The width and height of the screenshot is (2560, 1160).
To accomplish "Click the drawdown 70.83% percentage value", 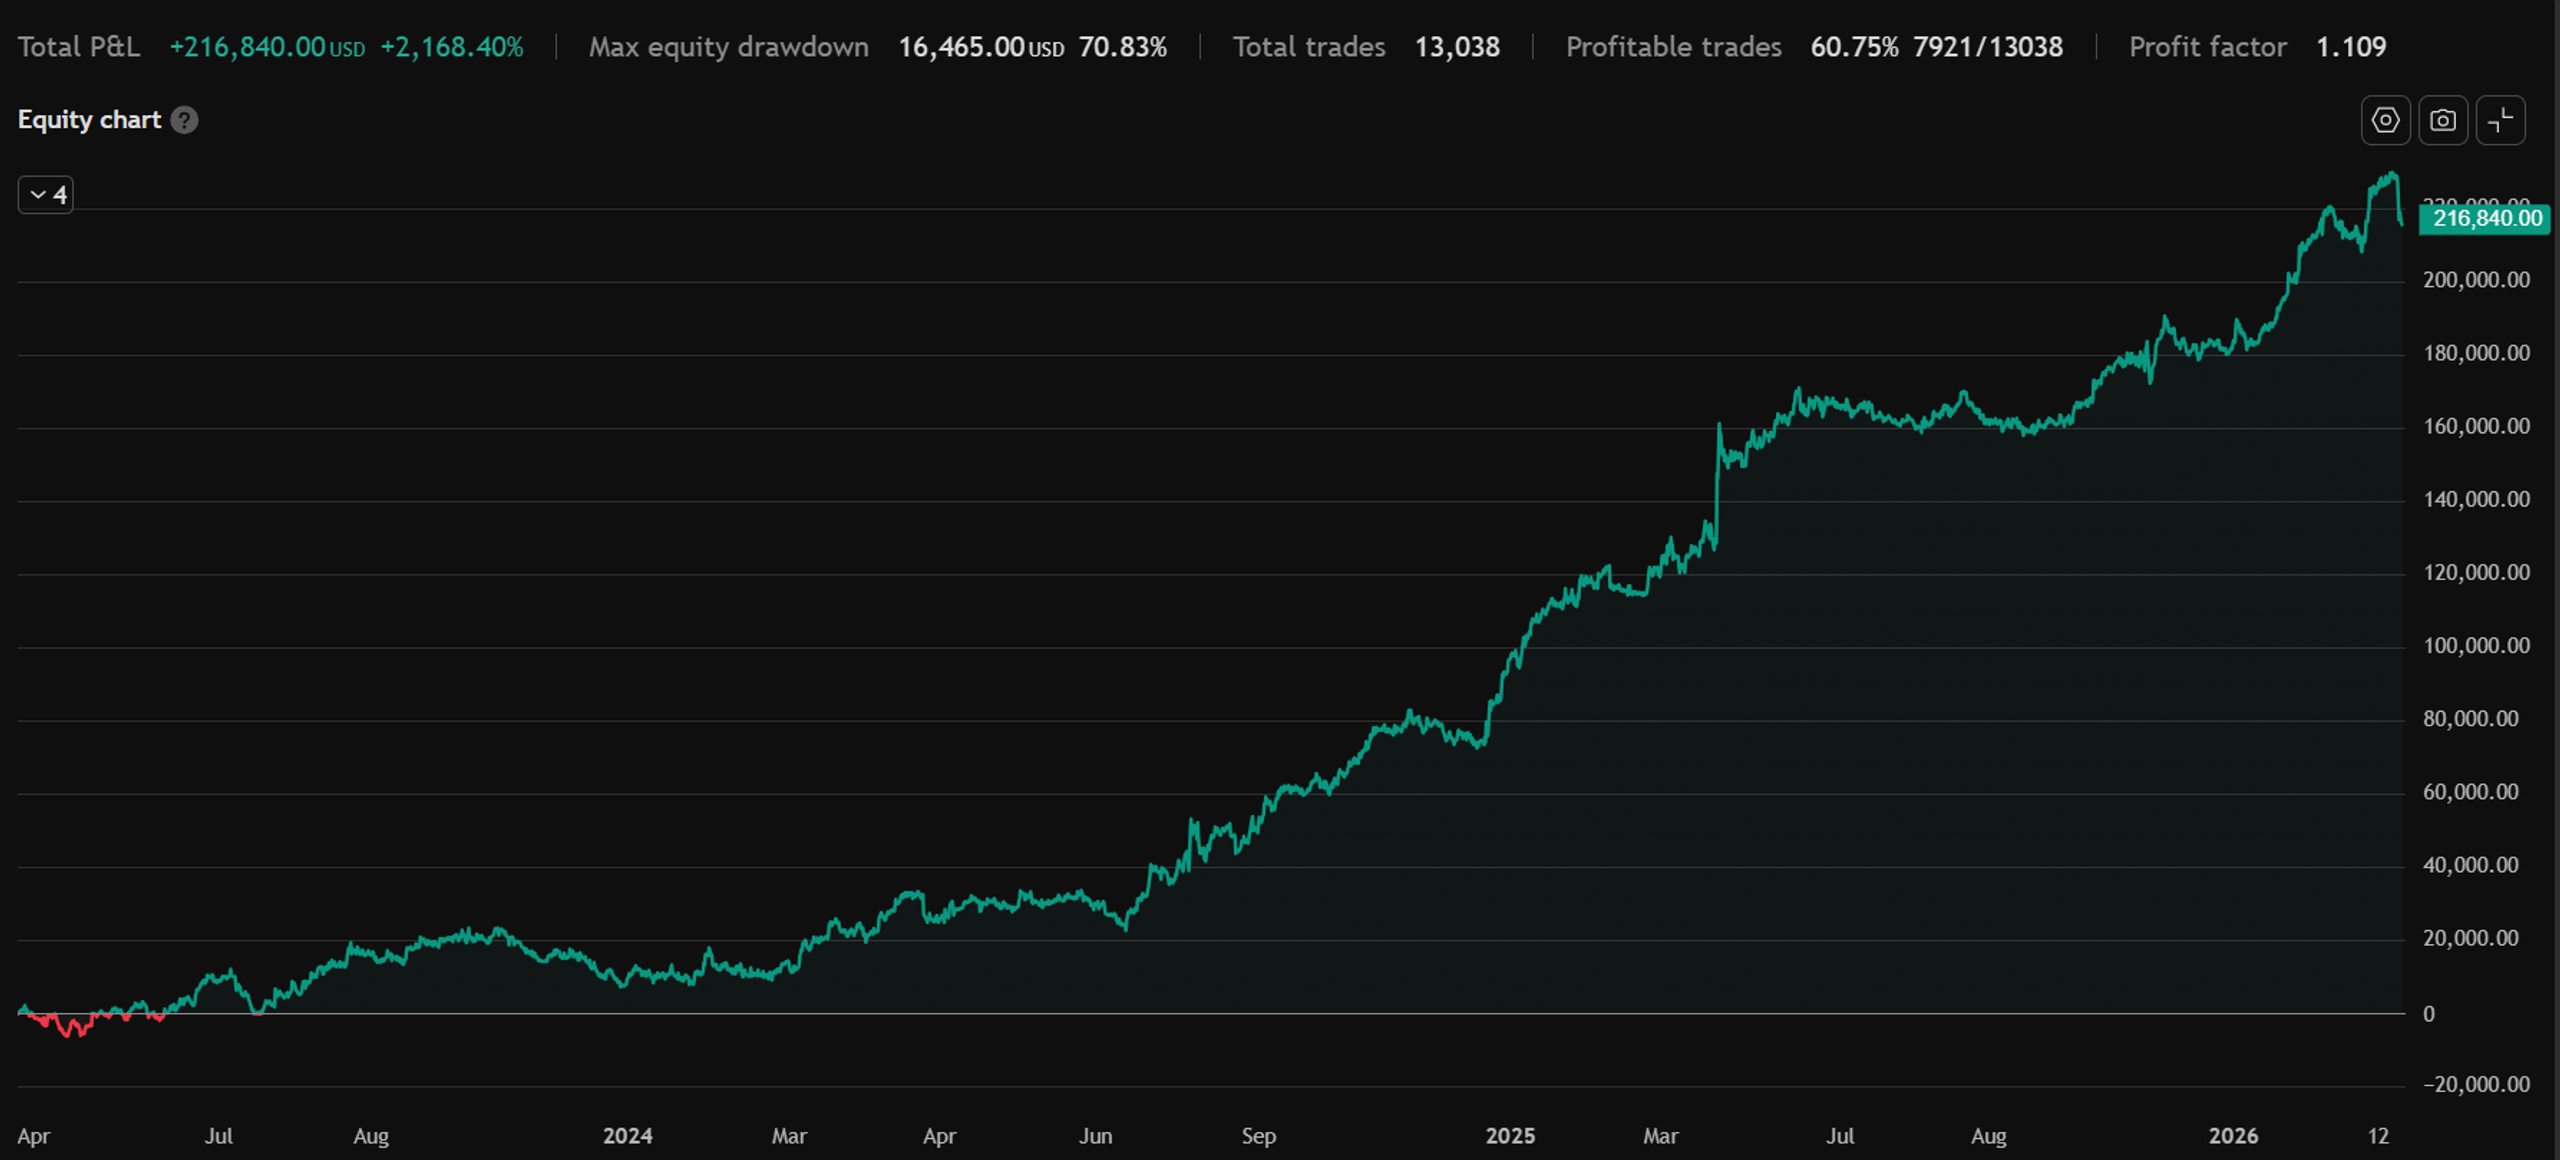I will 1122,47.
